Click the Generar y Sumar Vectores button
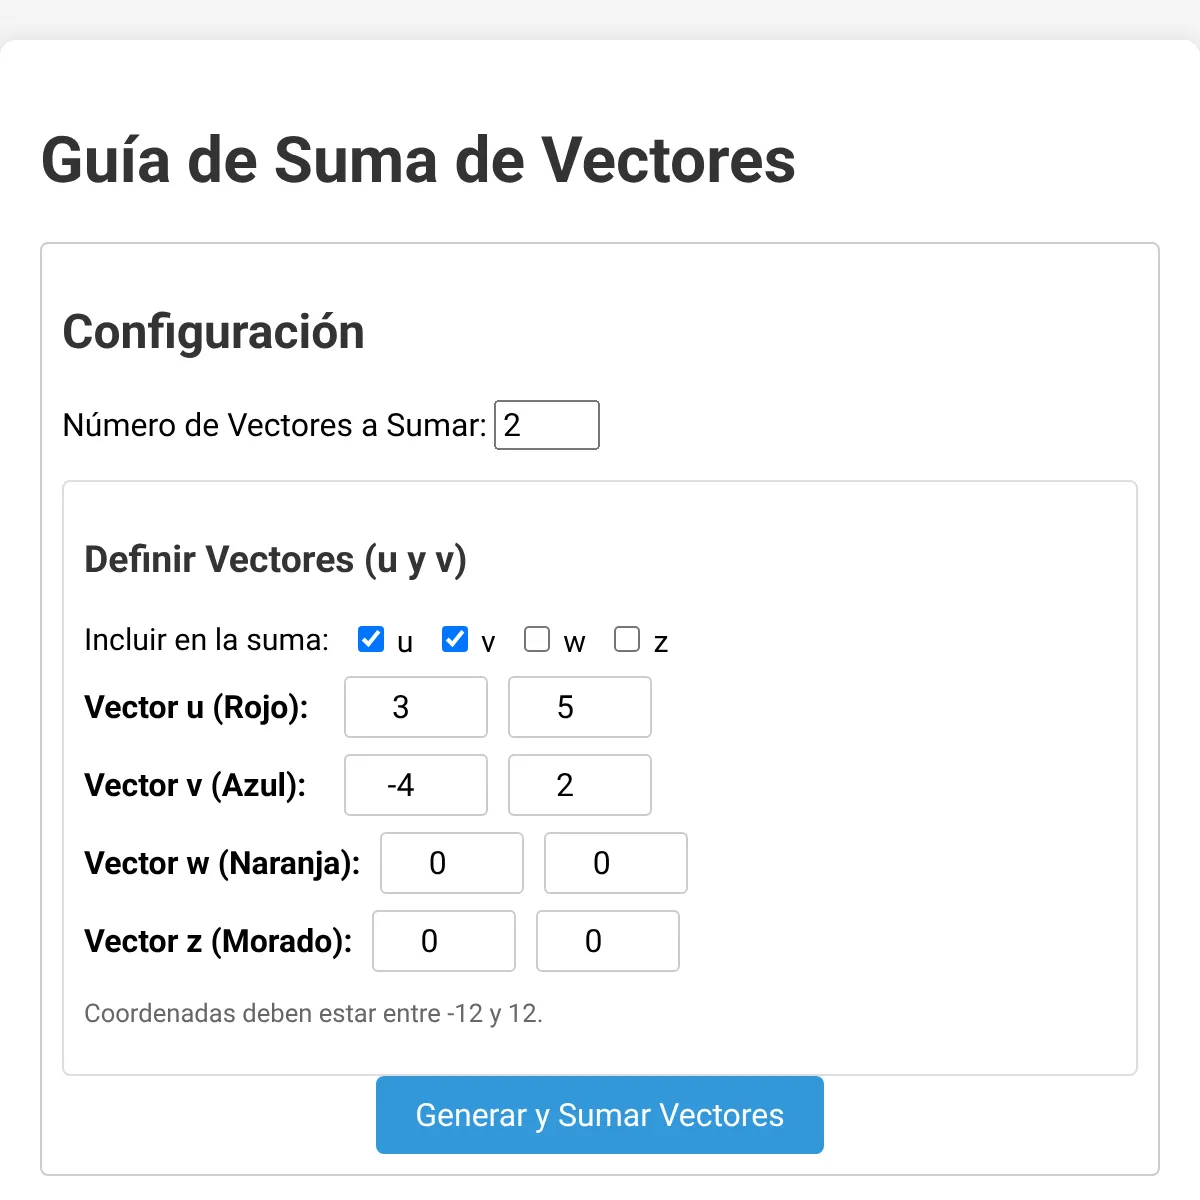Viewport: 1200px width, 1200px height. (600, 1115)
